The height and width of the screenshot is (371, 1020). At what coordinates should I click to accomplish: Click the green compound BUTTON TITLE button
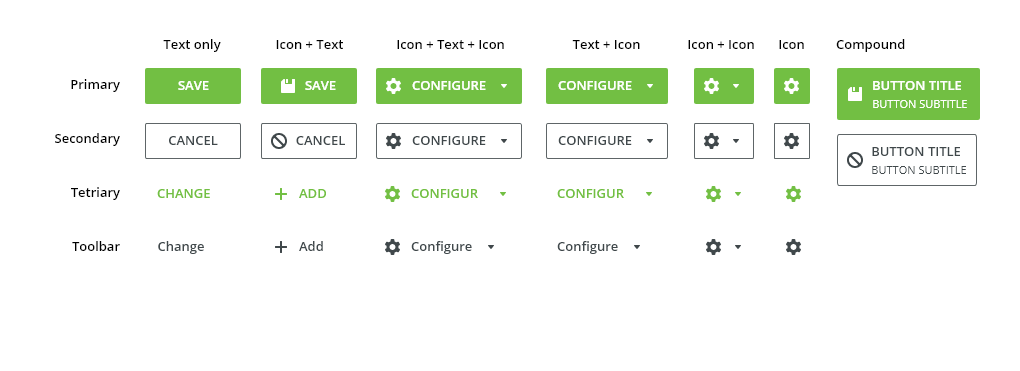908,94
